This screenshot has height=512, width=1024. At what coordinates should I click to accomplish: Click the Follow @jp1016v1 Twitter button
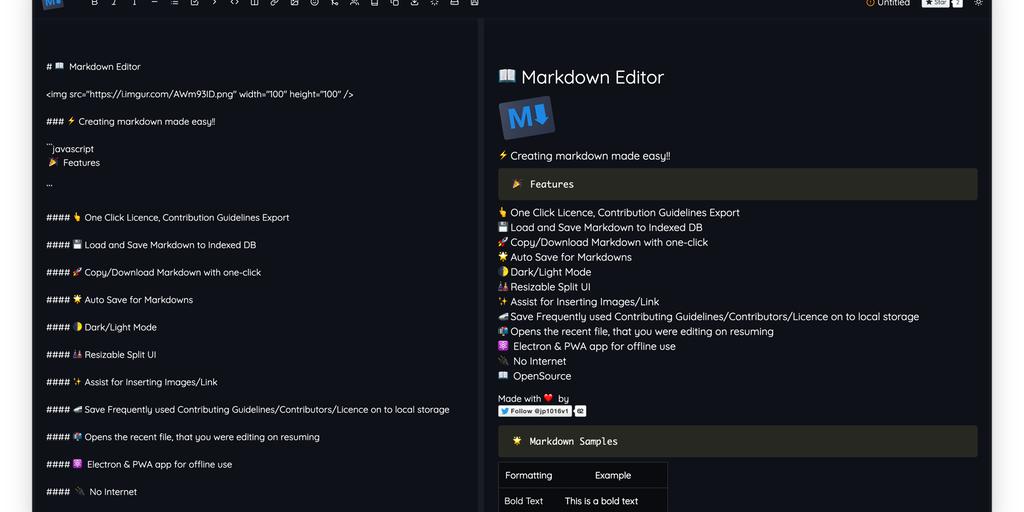click(535, 411)
